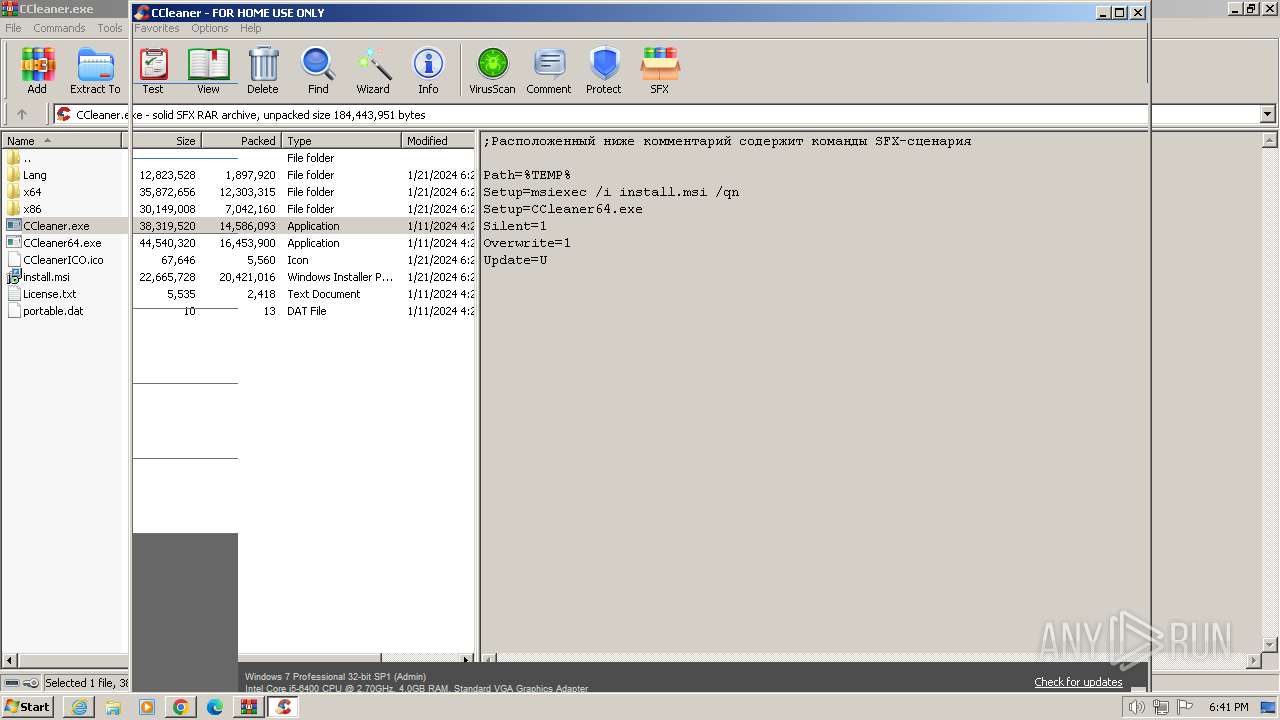The height and width of the screenshot is (720, 1280).
Task: Open Internet Explorer from the taskbar
Action: 79,707
